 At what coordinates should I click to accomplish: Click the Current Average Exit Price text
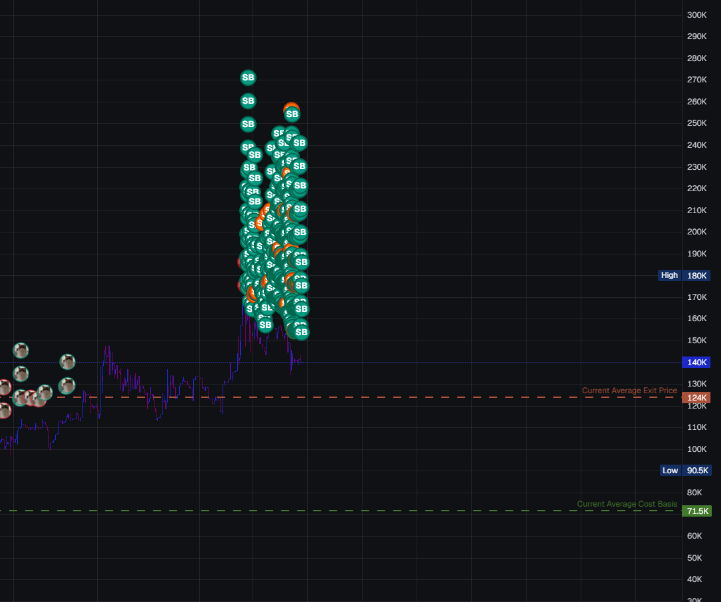pos(629,390)
